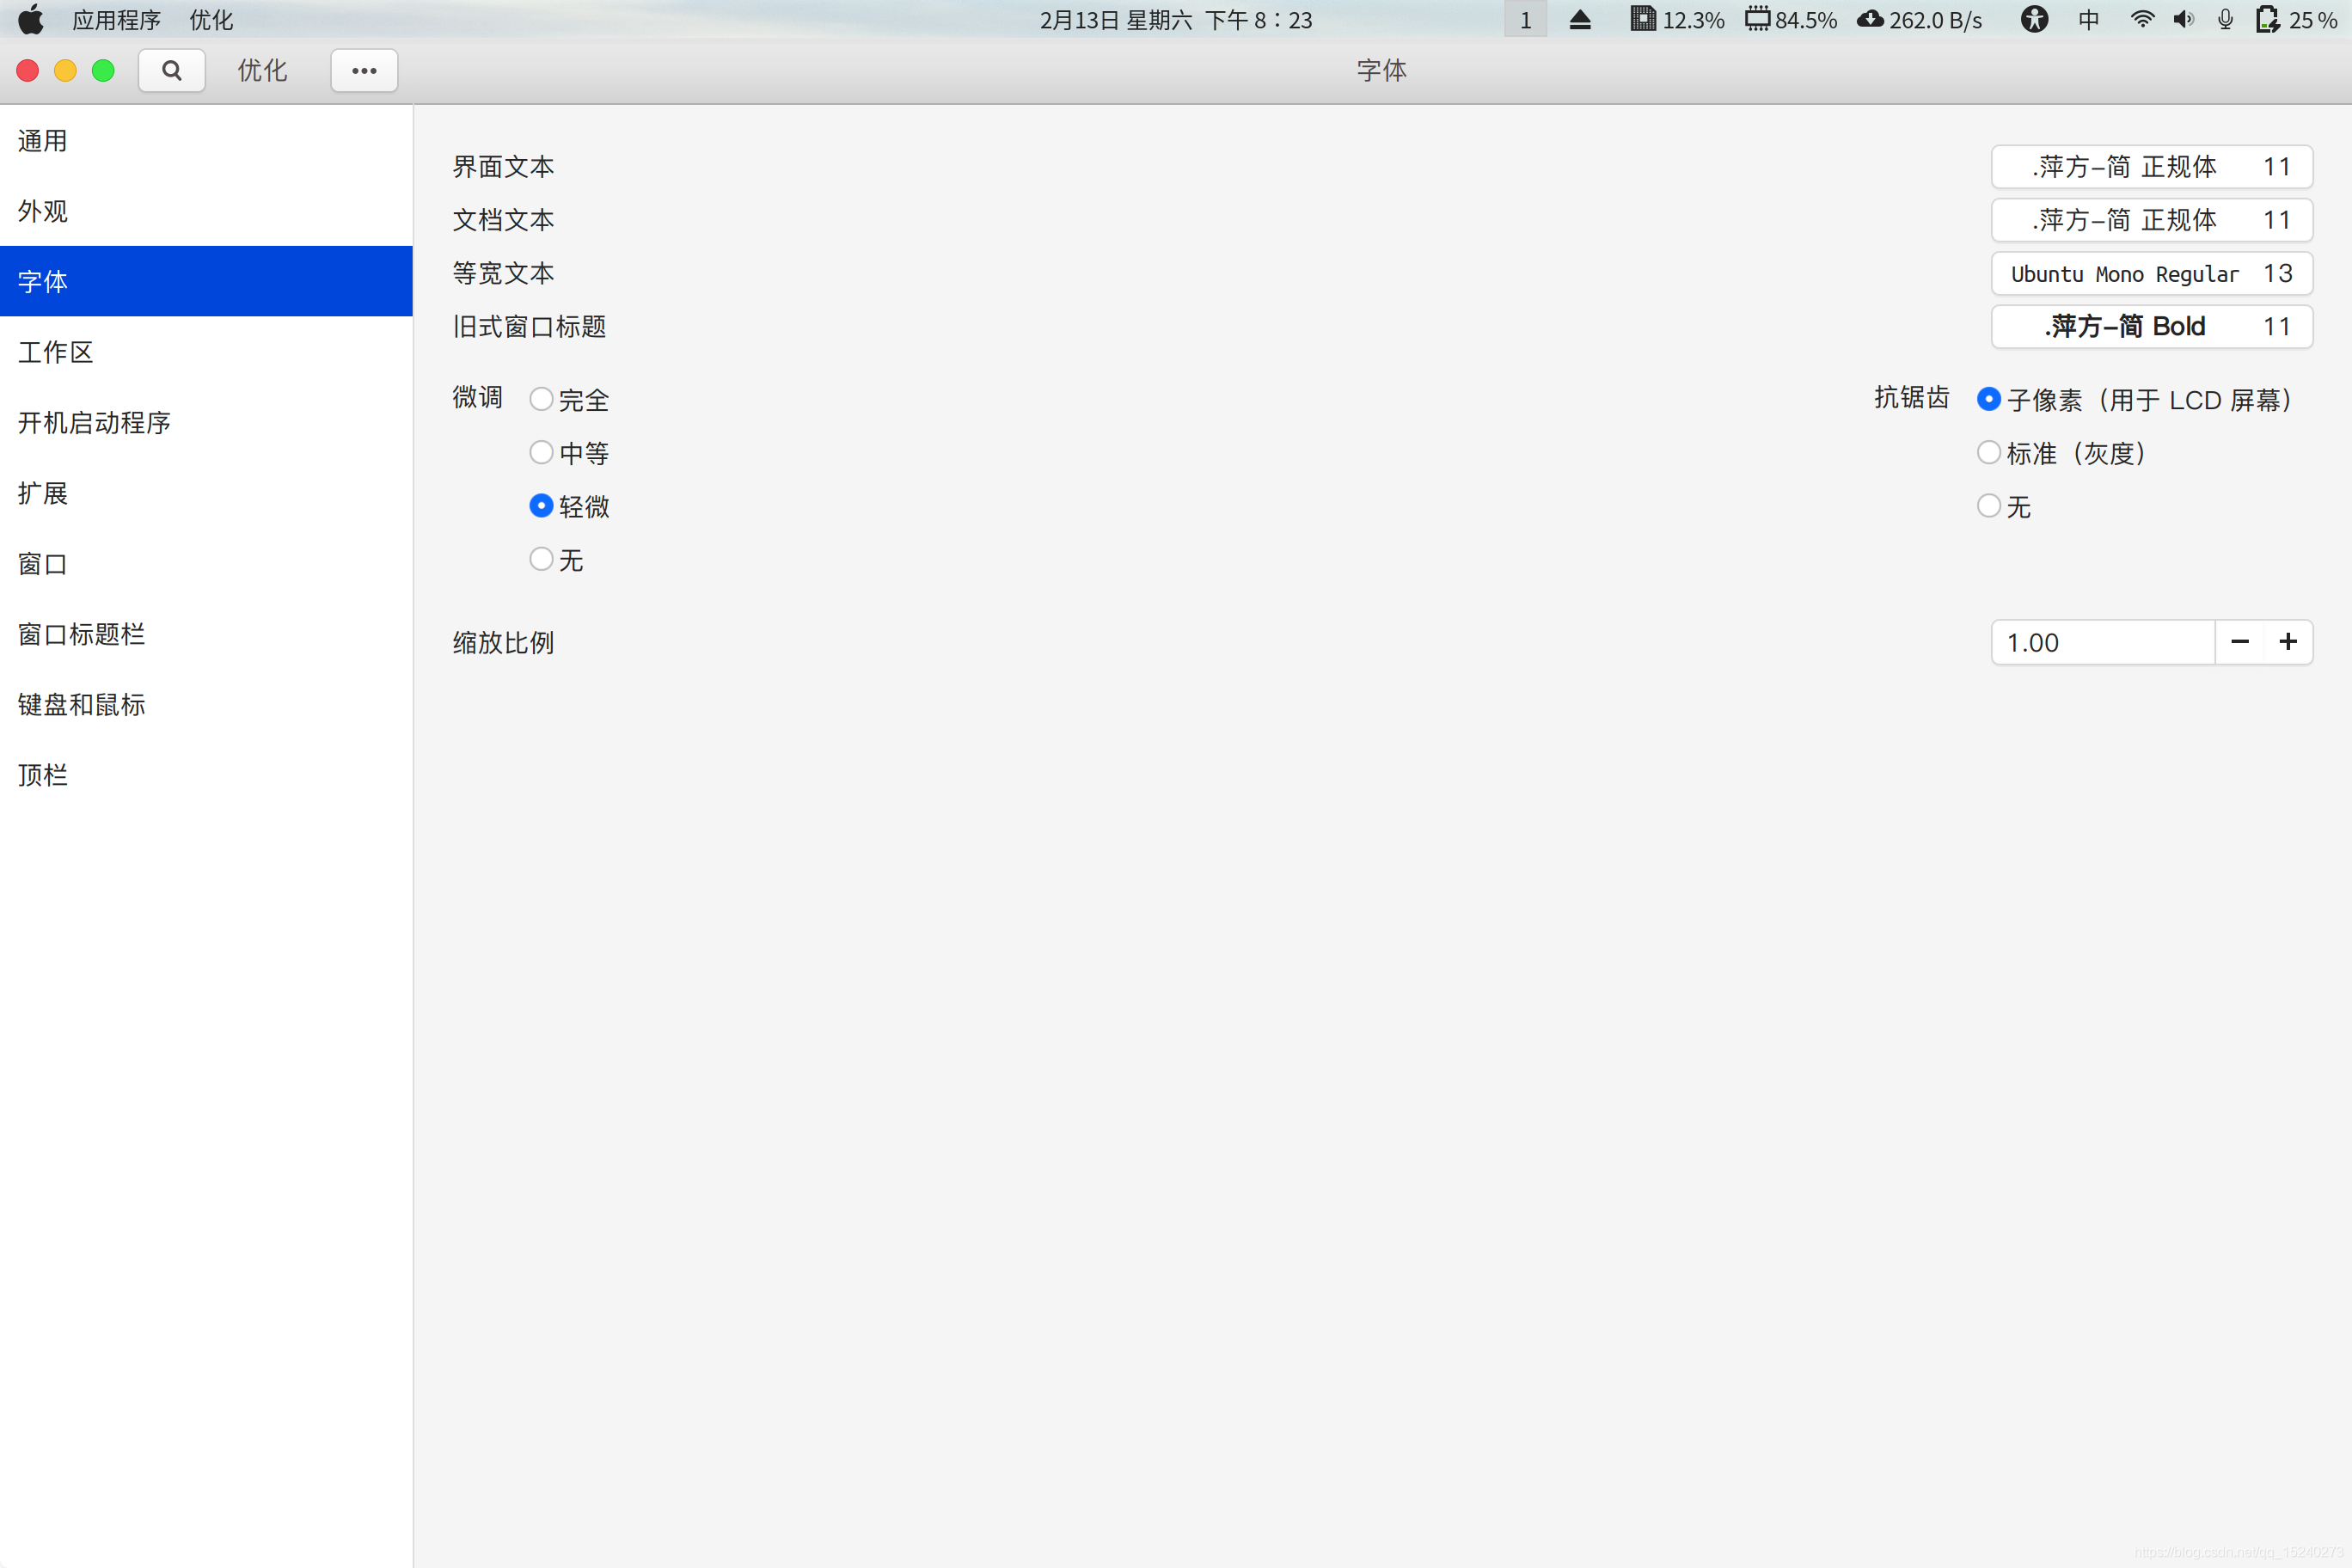
Task: Click the memory usage 84.5% indicator
Action: click(1791, 20)
